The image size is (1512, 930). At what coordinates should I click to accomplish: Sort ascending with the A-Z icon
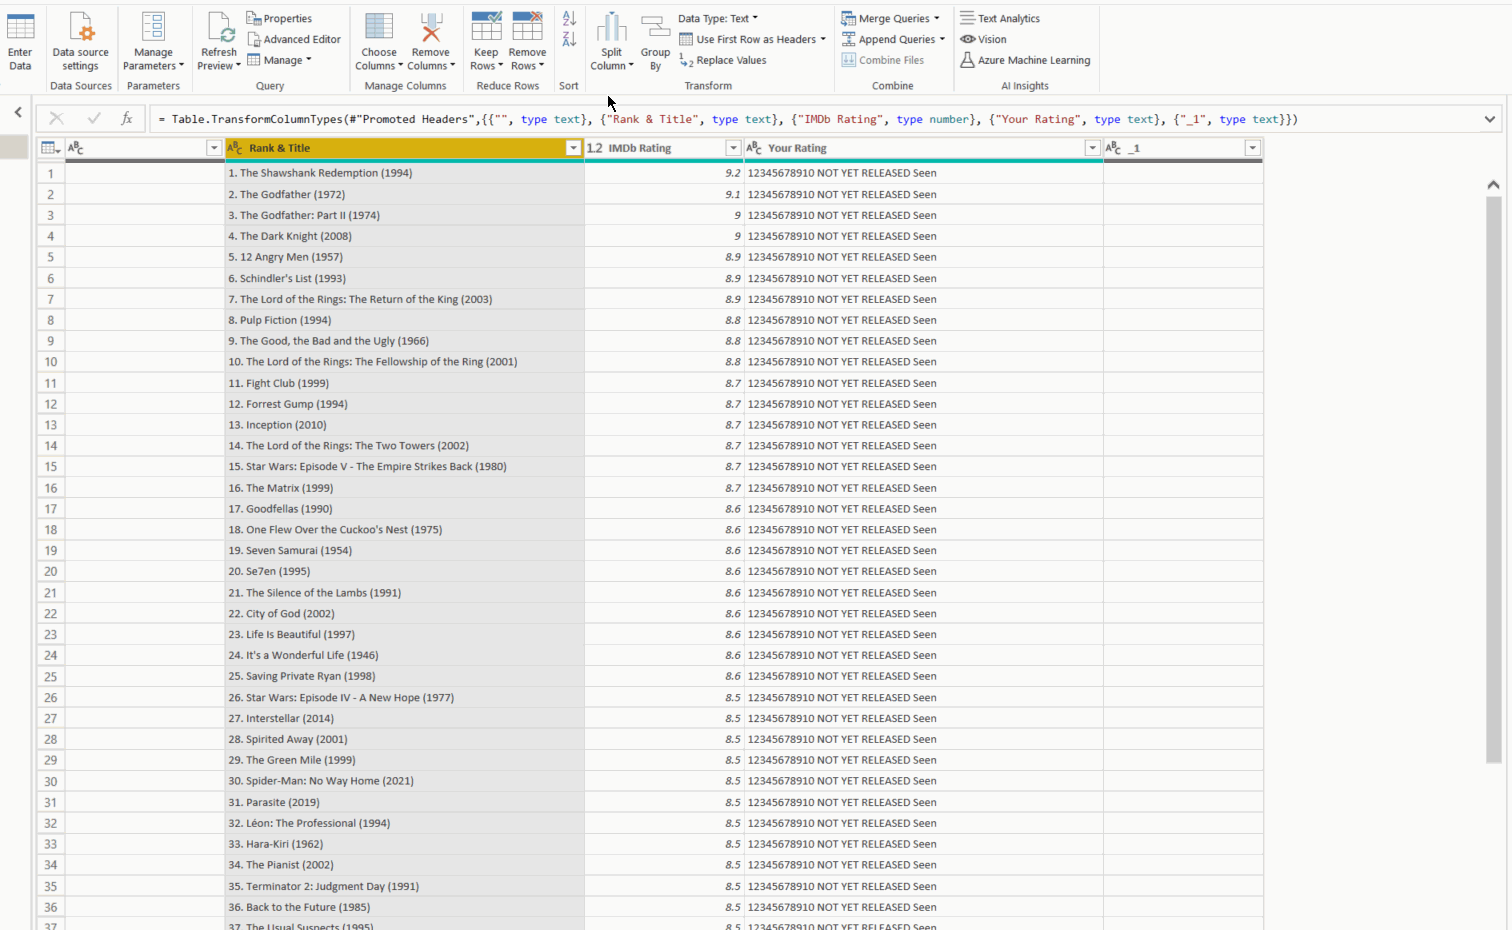[569, 18]
